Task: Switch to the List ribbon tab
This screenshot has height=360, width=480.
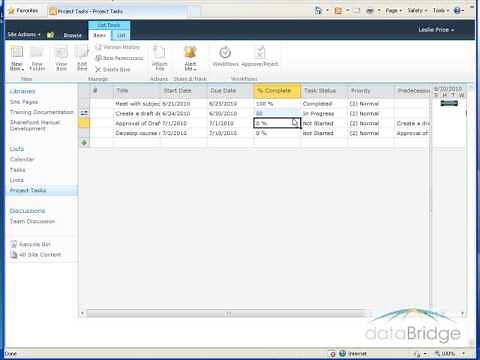Action: click(121, 35)
